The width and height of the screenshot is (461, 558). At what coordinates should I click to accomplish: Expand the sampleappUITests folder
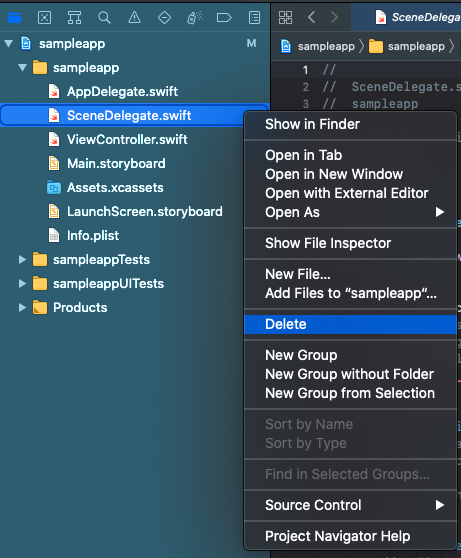click(22, 284)
